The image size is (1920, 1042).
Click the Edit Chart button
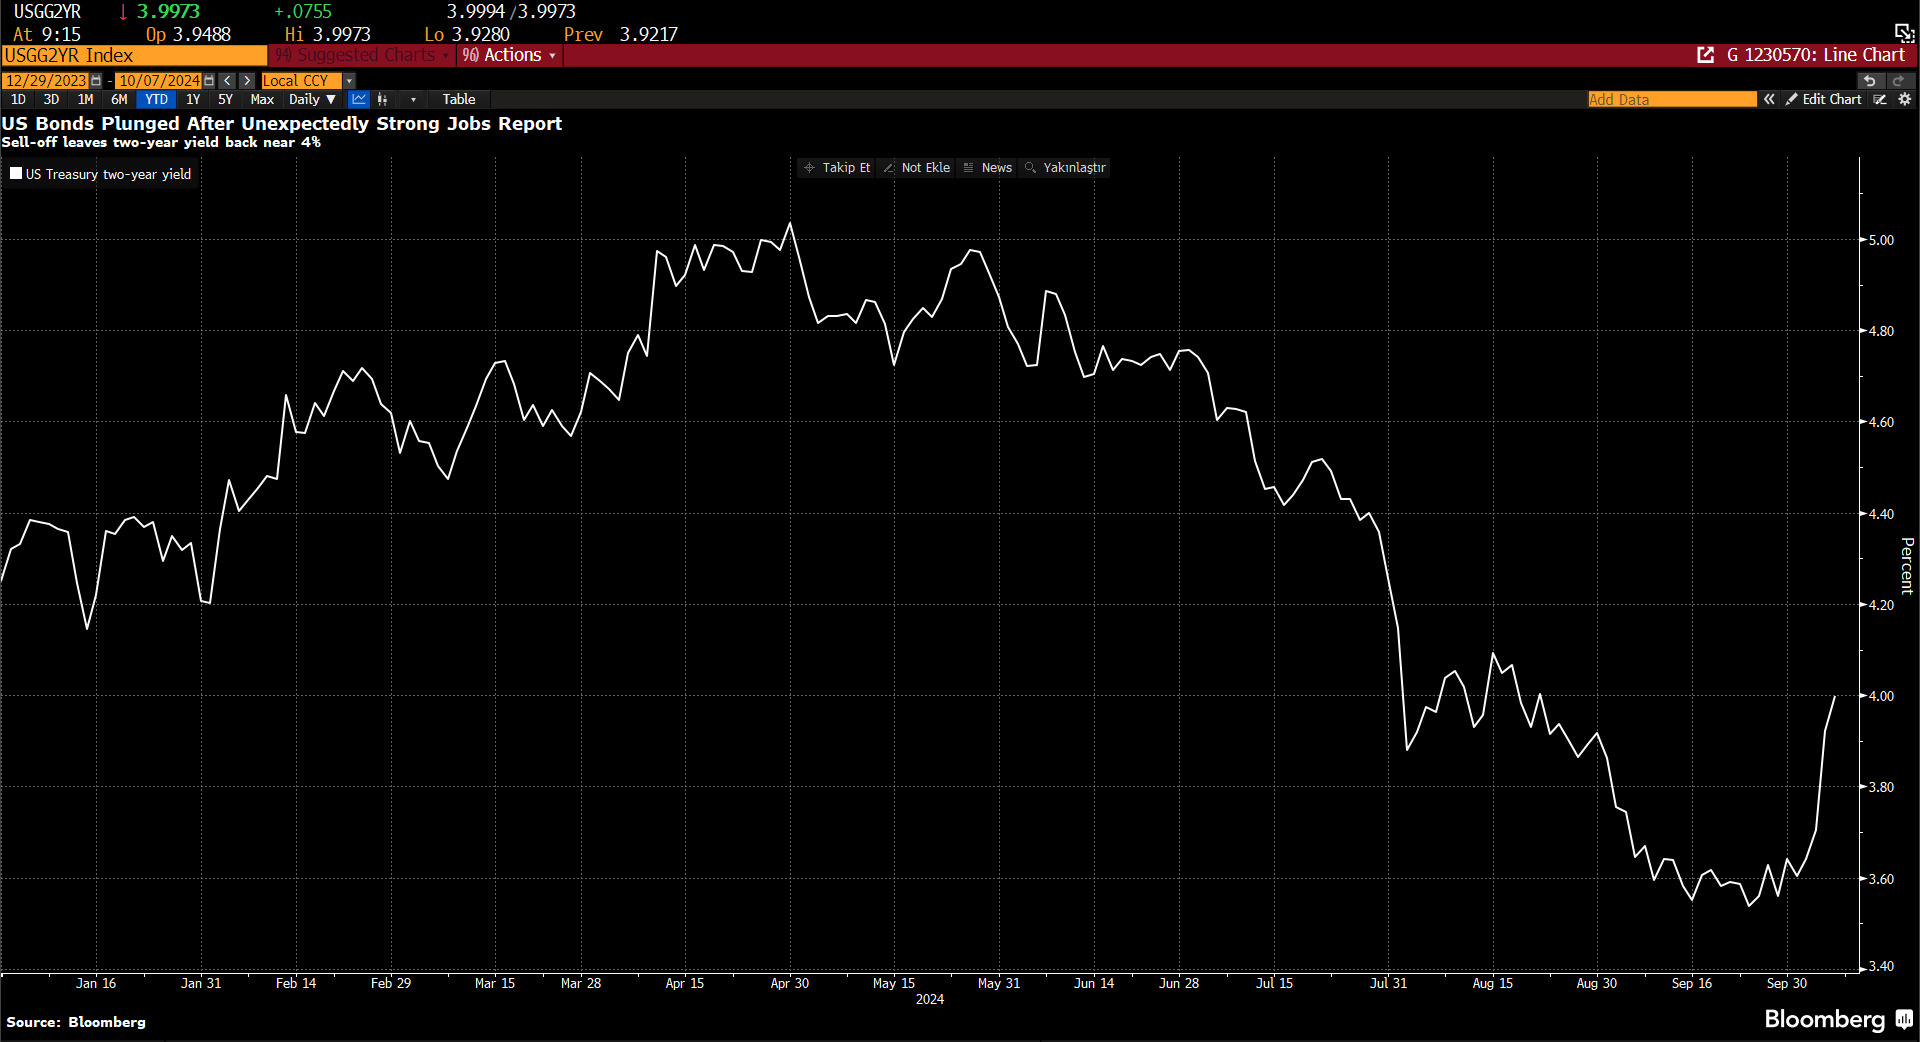click(x=1824, y=99)
